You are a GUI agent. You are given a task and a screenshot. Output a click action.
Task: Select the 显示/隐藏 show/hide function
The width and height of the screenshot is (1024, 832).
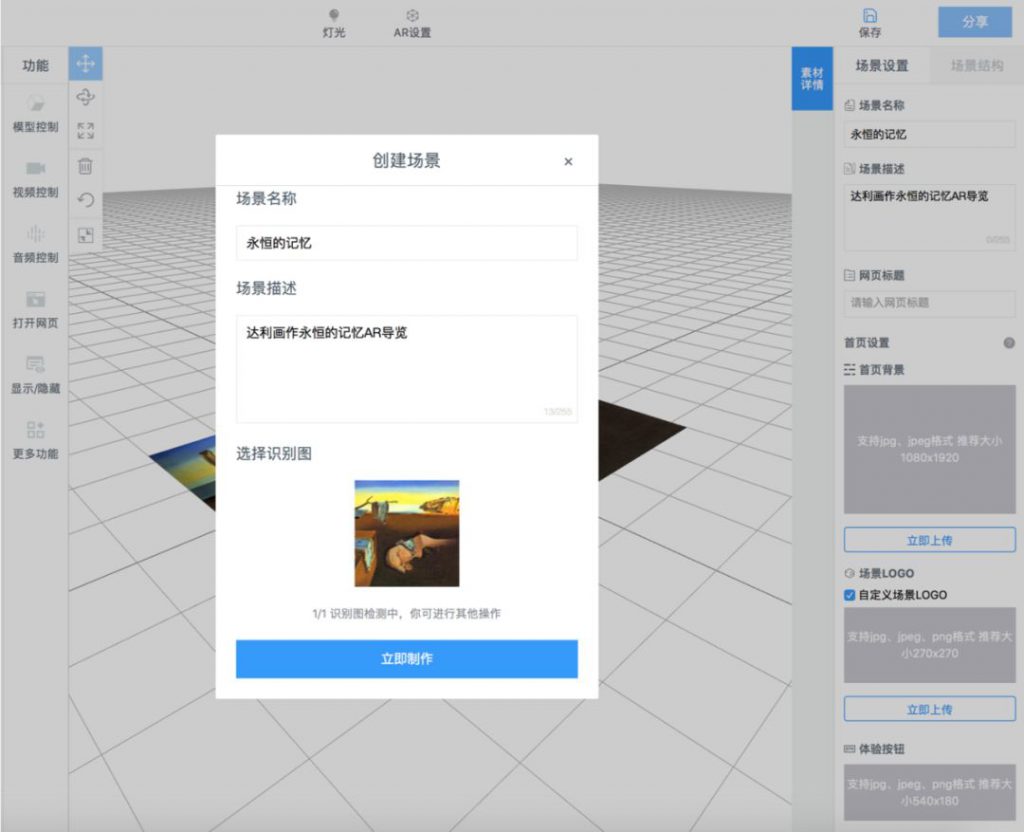(35, 375)
